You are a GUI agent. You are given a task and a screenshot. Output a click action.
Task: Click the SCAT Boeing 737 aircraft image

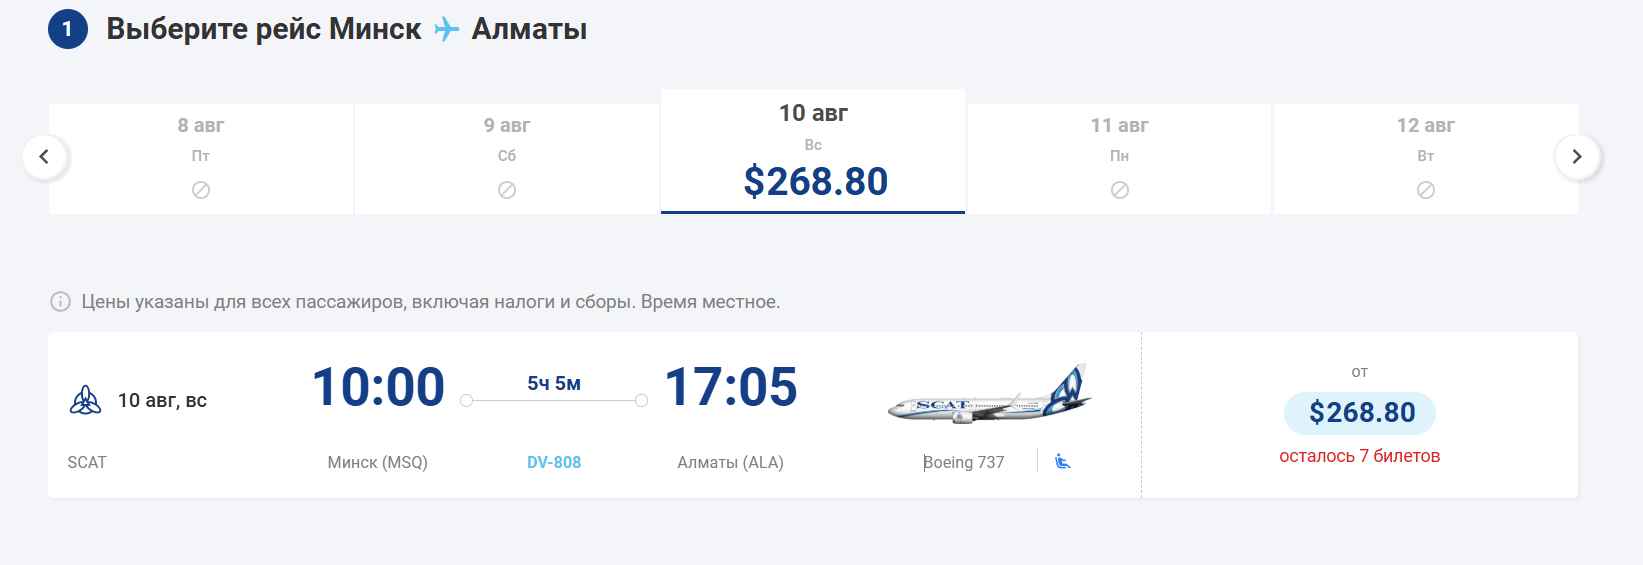pos(989,396)
